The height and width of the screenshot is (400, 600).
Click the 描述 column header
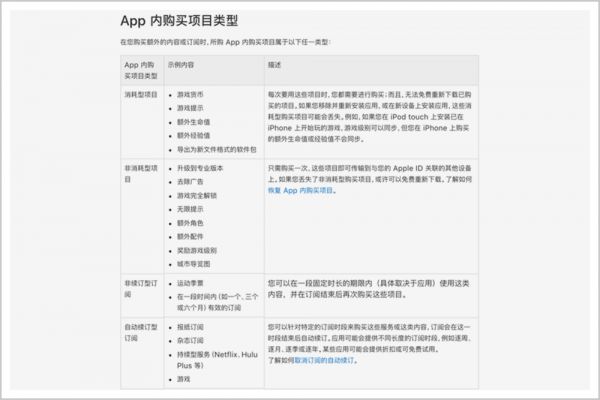tap(274, 64)
